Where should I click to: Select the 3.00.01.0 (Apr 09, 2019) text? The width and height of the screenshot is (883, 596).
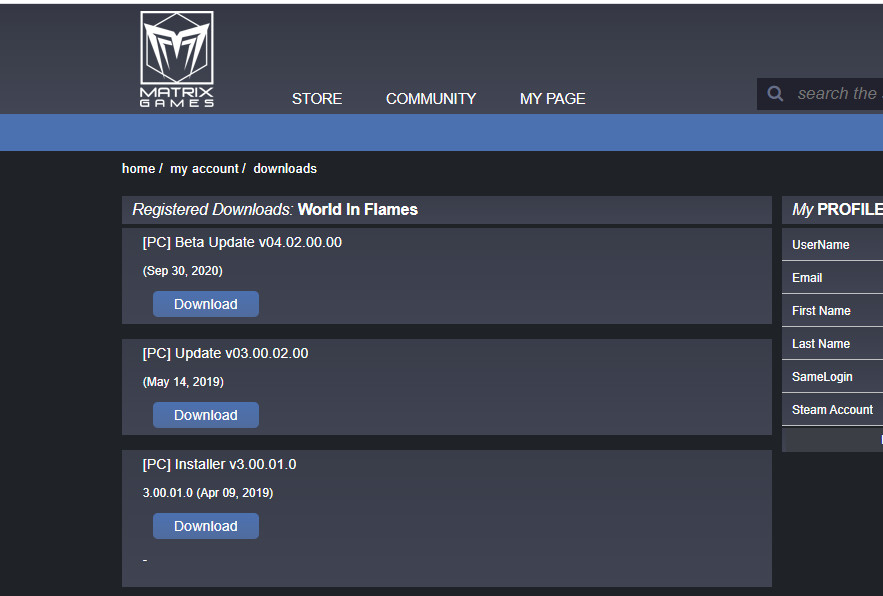pos(208,493)
